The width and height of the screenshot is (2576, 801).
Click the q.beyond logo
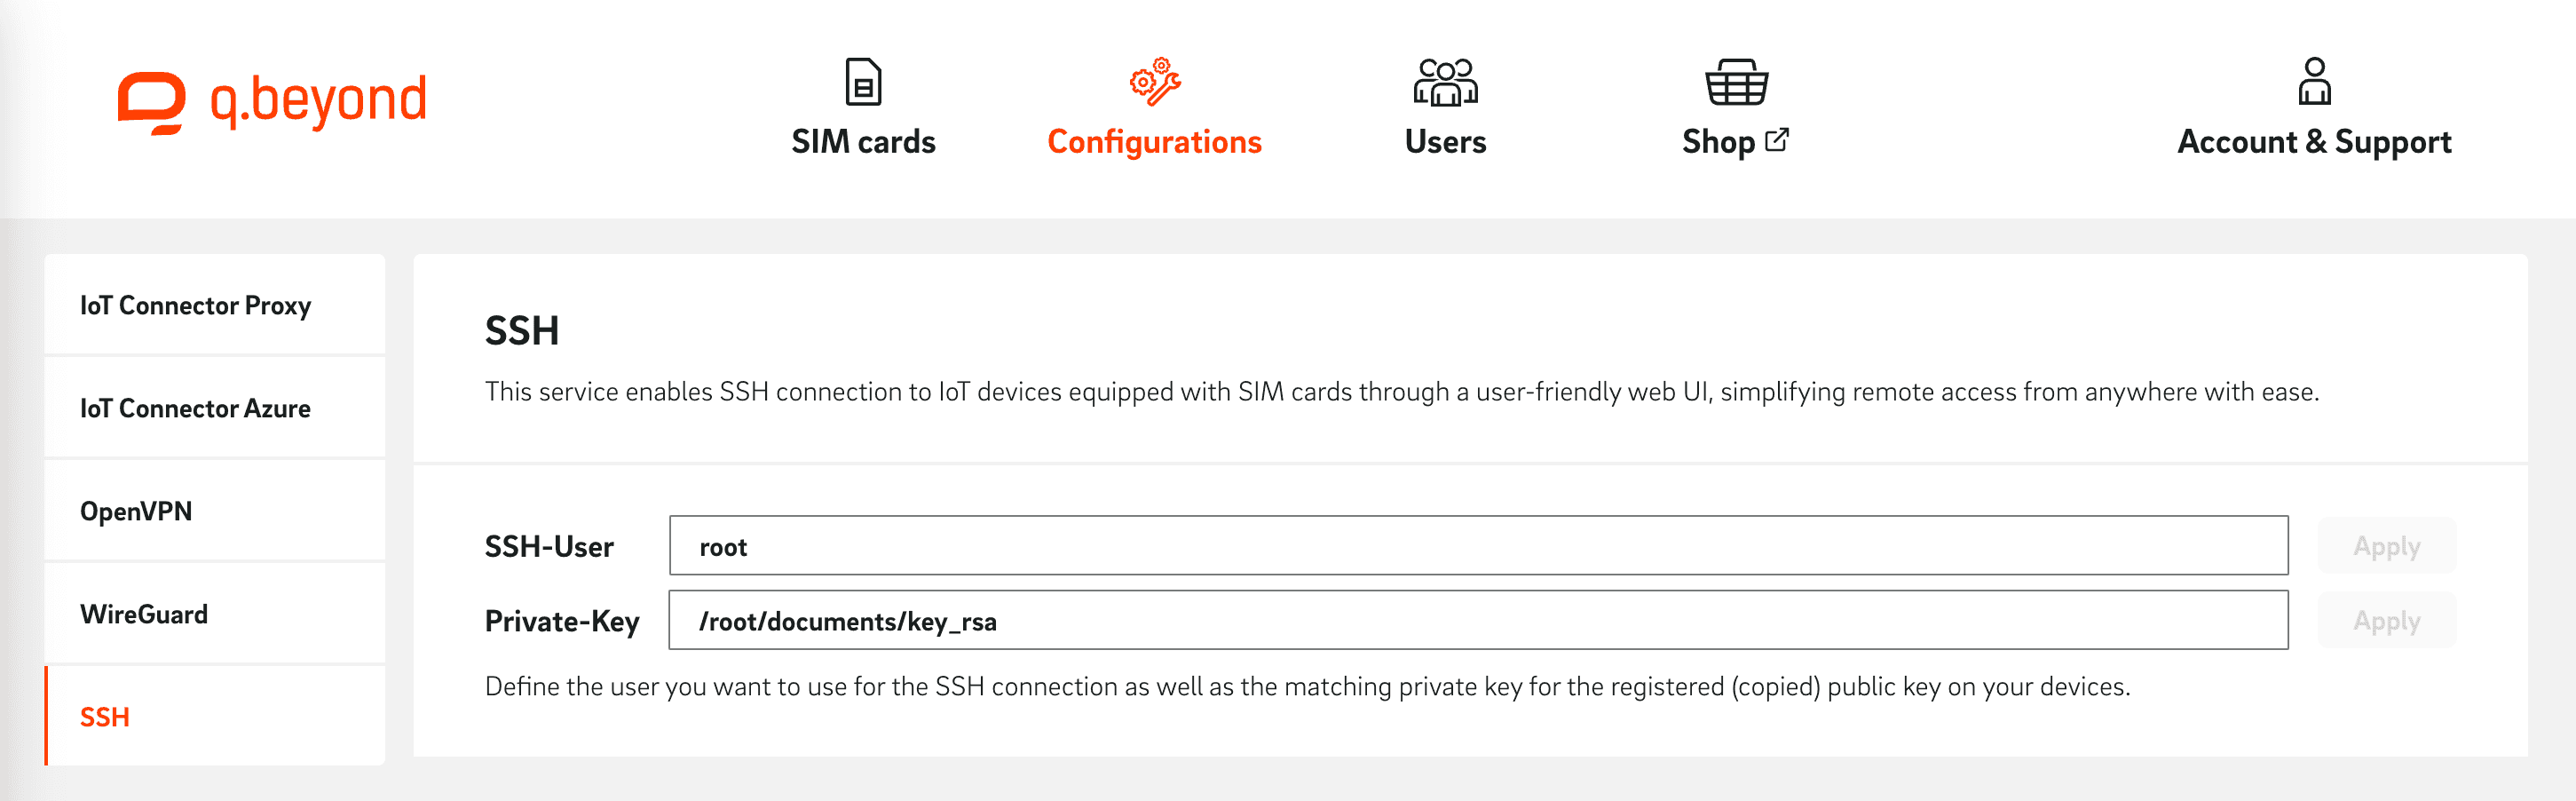click(x=272, y=101)
